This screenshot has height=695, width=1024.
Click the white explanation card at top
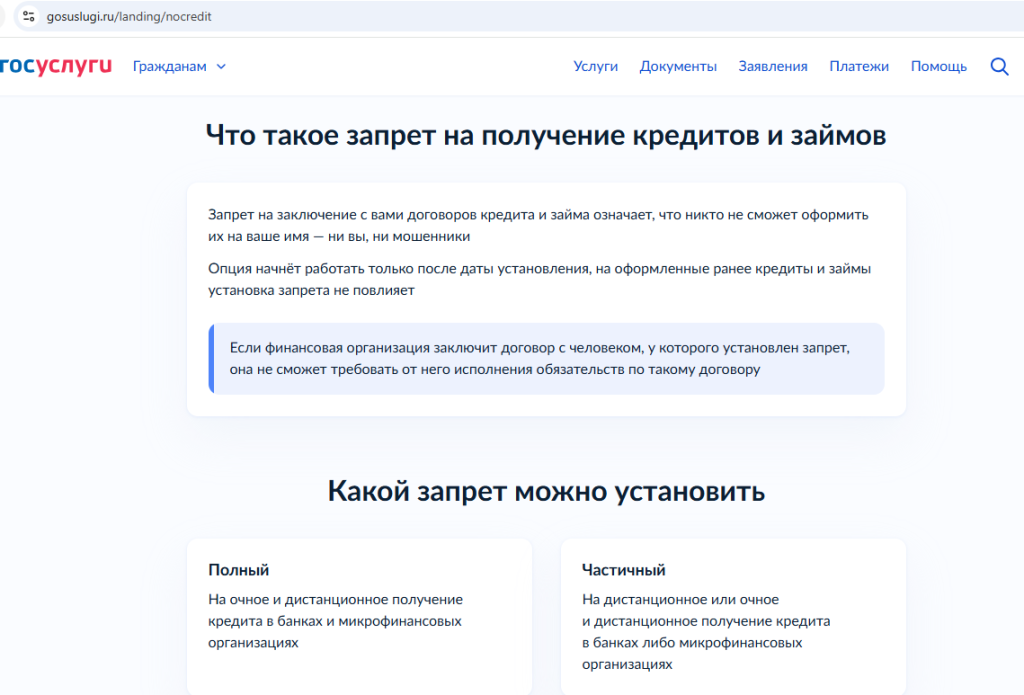(x=547, y=297)
